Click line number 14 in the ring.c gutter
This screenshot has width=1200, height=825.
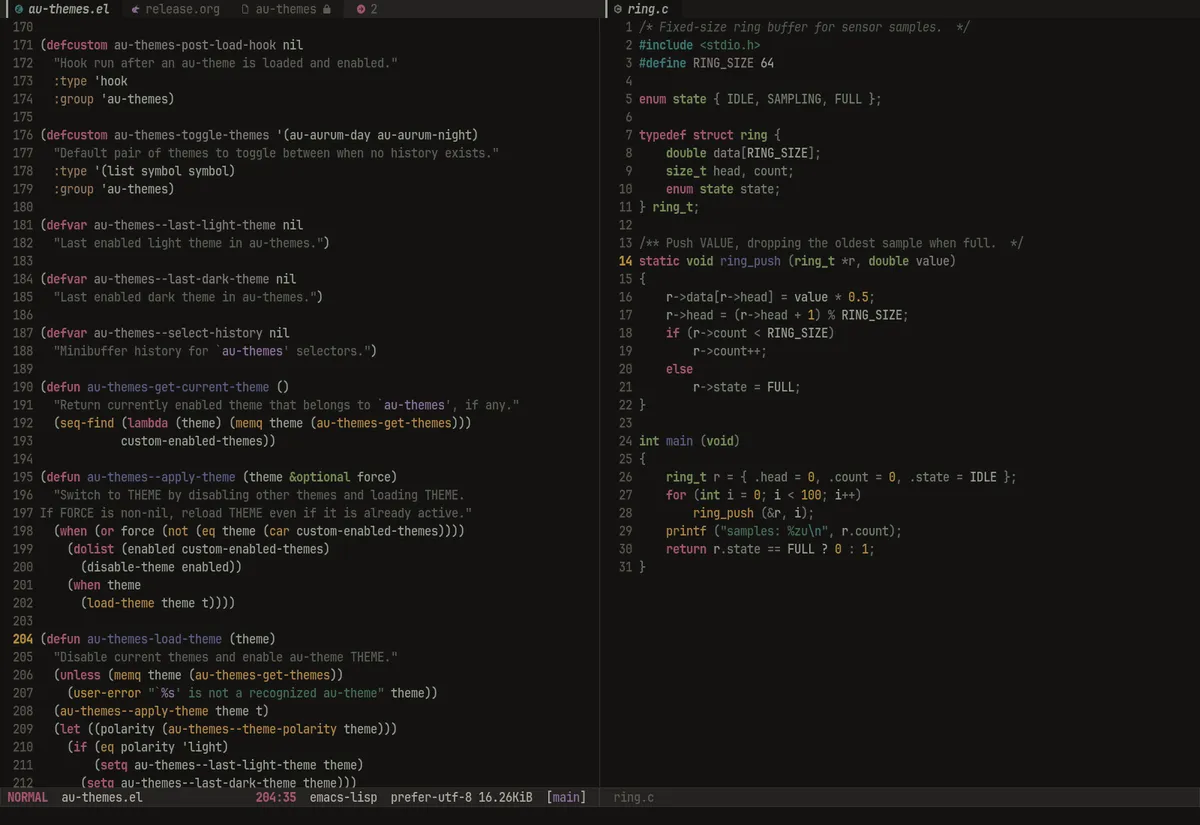(625, 261)
